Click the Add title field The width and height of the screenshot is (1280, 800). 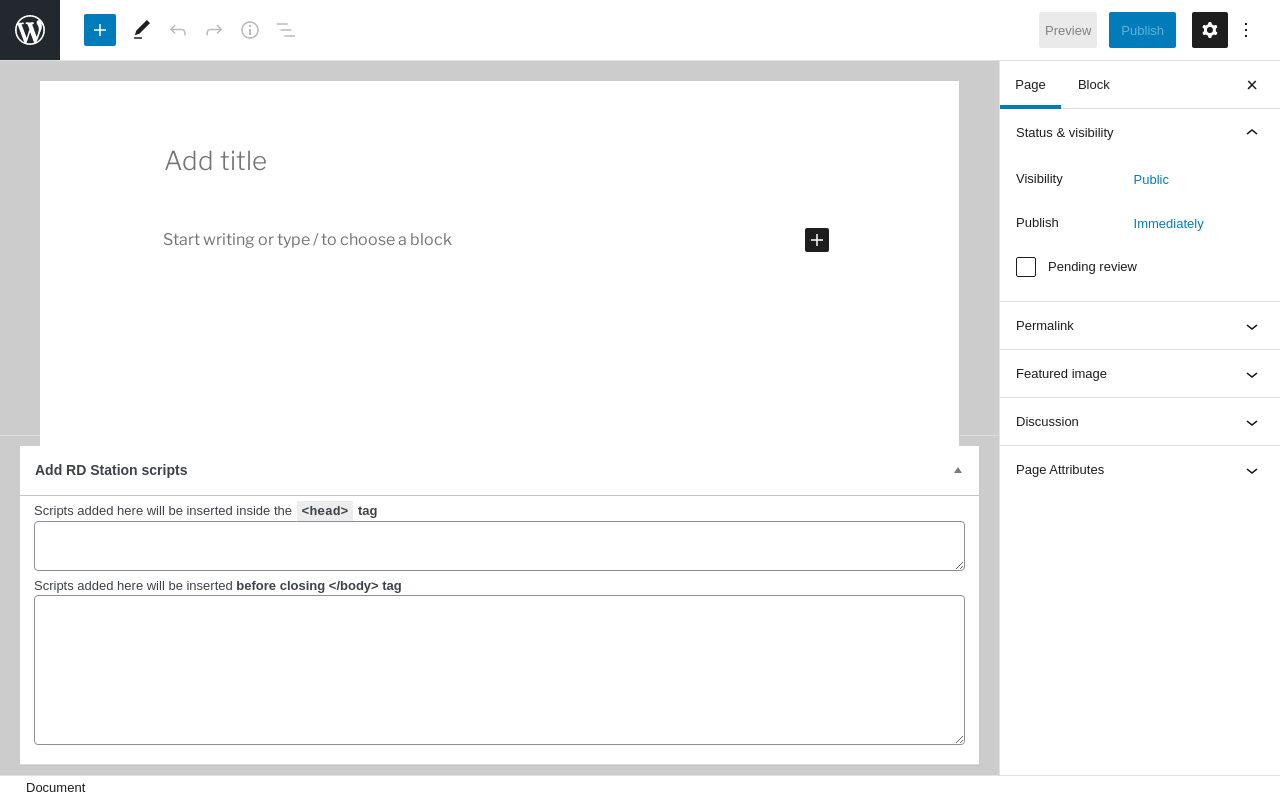[x=499, y=161]
